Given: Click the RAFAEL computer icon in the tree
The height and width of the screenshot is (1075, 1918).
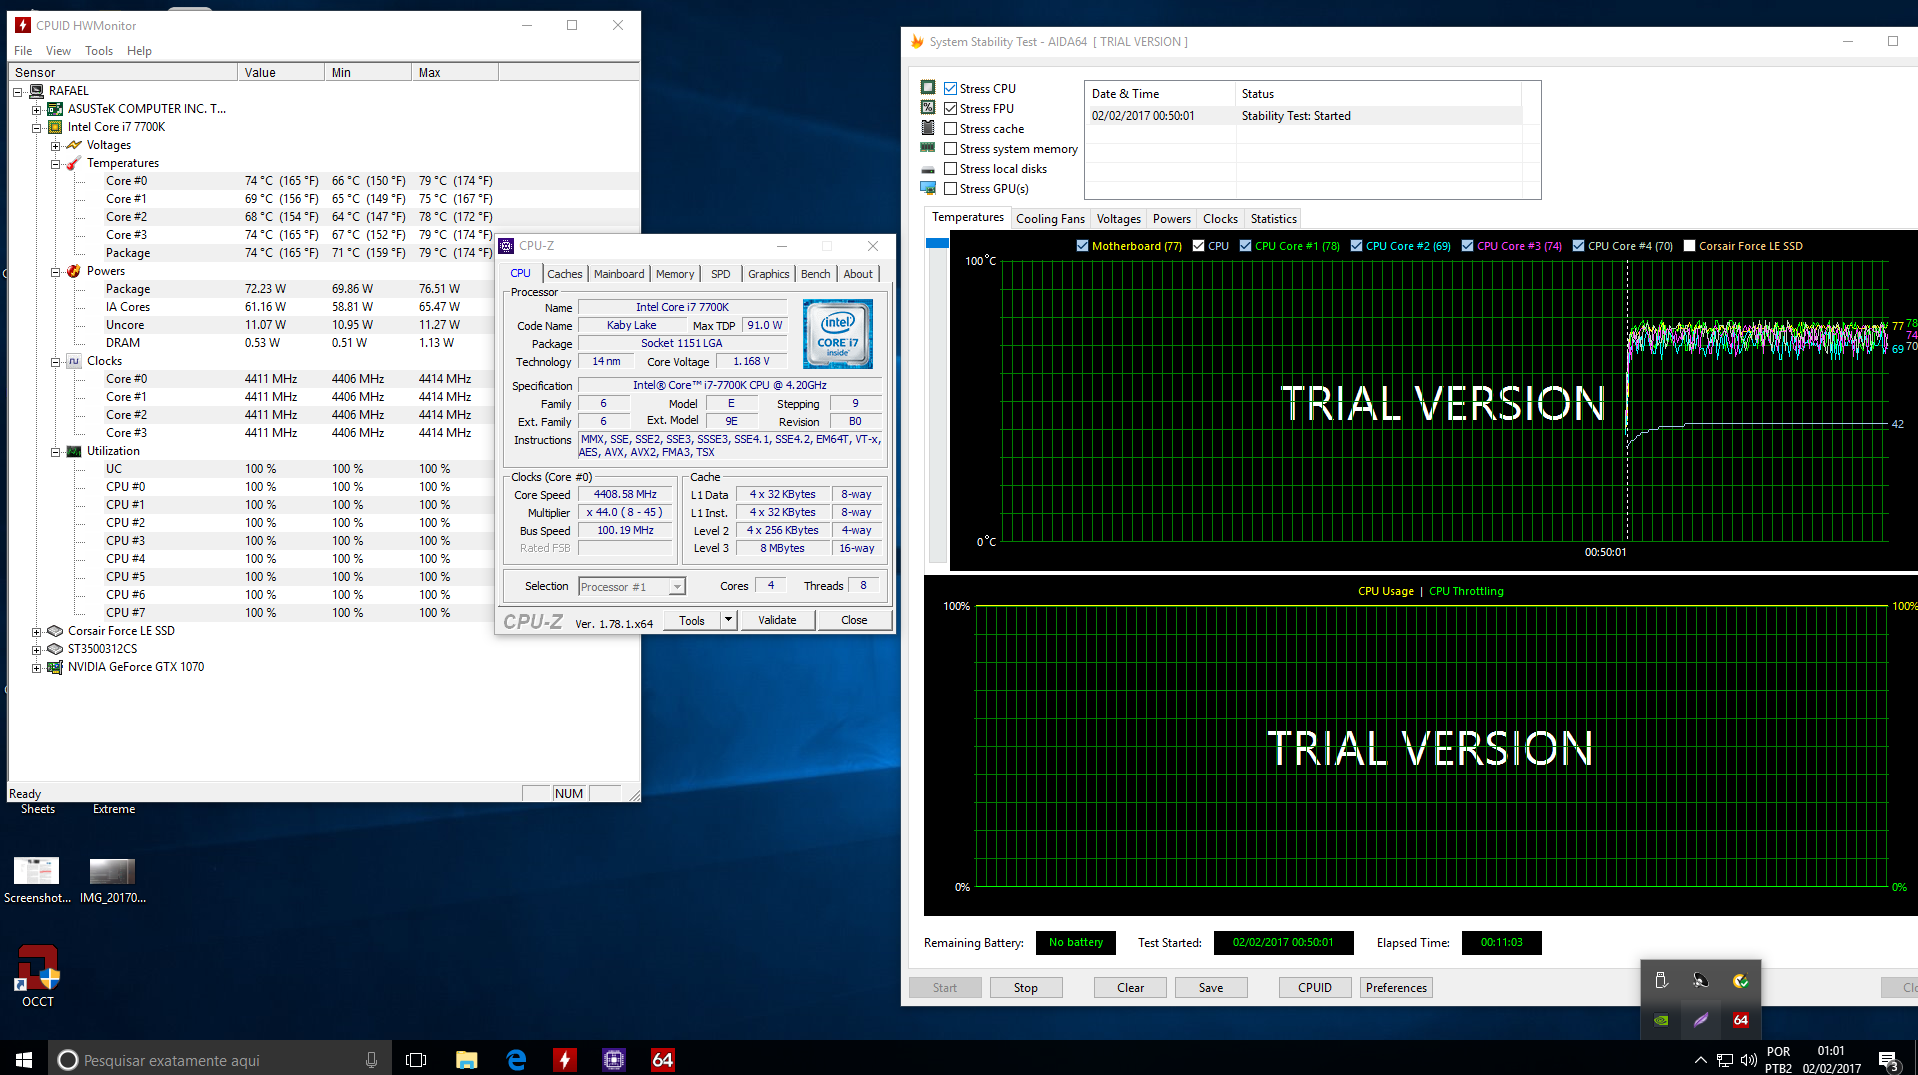Looking at the screenshot, I should [36, 91].
